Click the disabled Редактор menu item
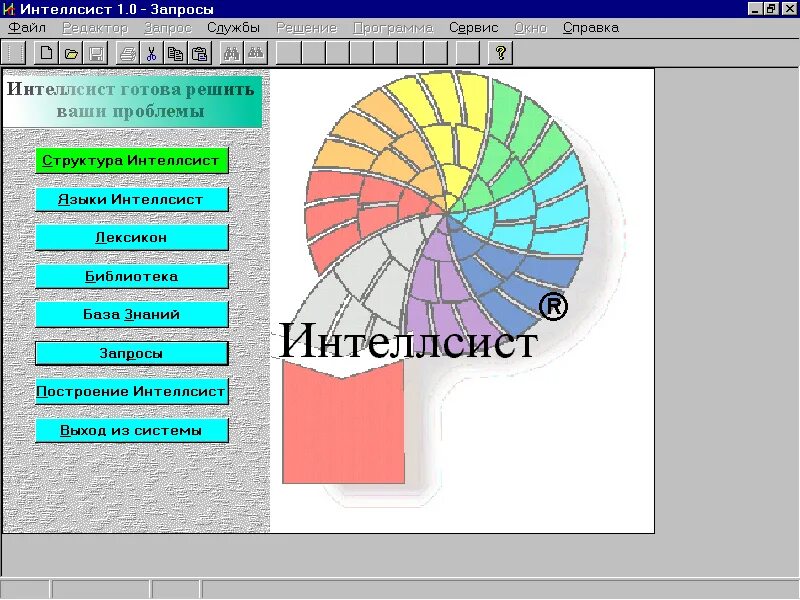 [95, 28]
